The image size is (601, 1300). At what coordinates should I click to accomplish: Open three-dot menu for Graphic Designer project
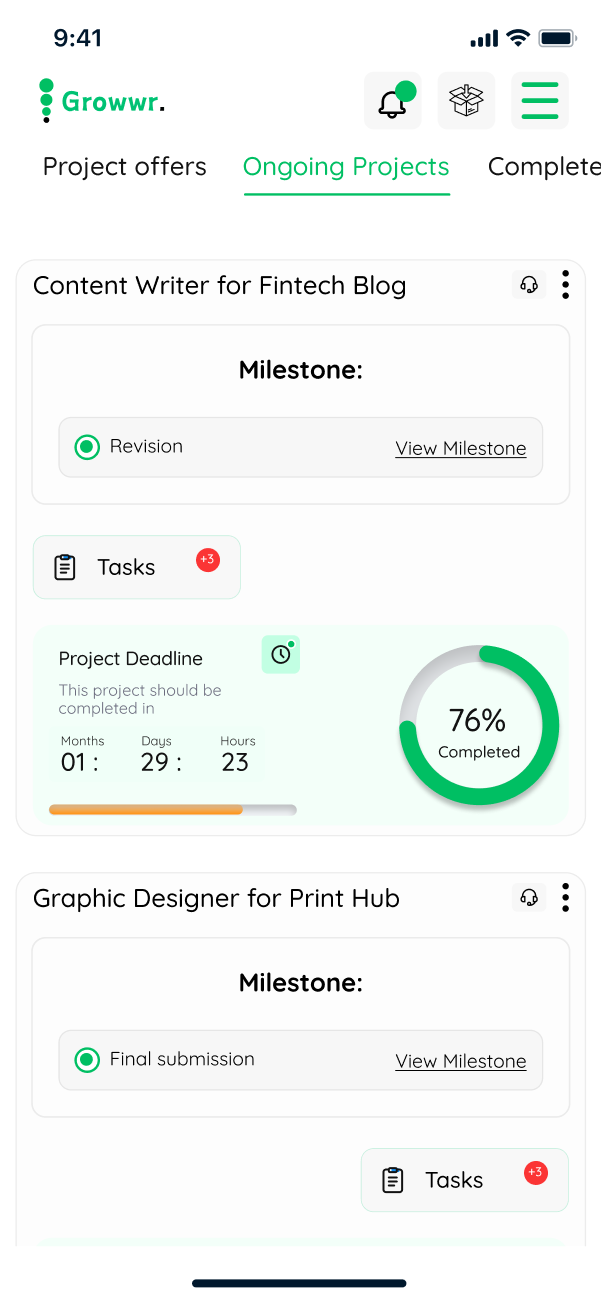click(x=565, y=898)
